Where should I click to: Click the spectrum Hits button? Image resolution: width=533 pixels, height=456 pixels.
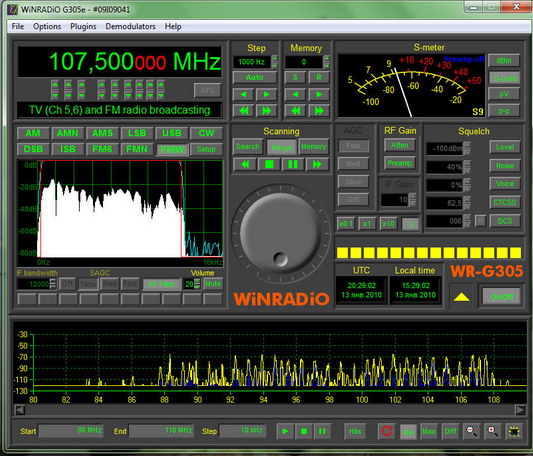click(355, 432)
